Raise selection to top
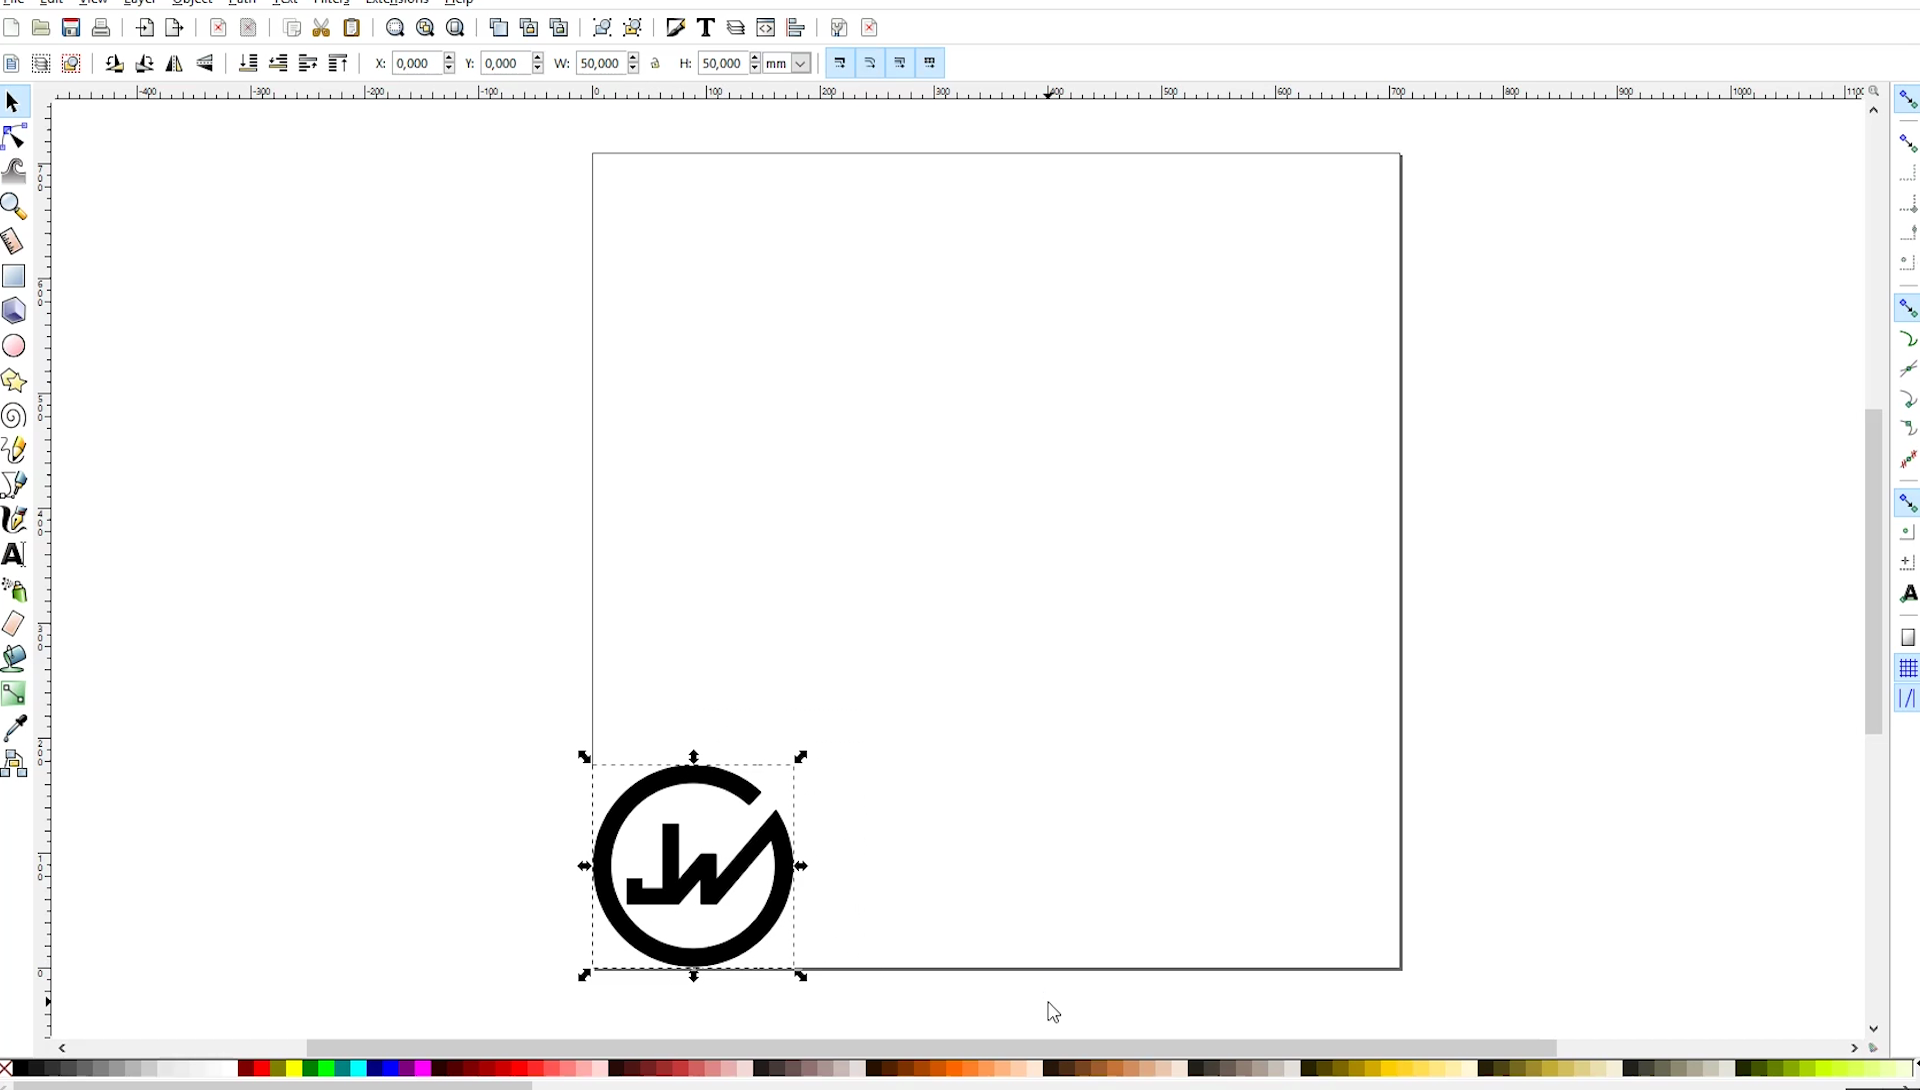The image size is (1920, 1090). coord(339,64)
